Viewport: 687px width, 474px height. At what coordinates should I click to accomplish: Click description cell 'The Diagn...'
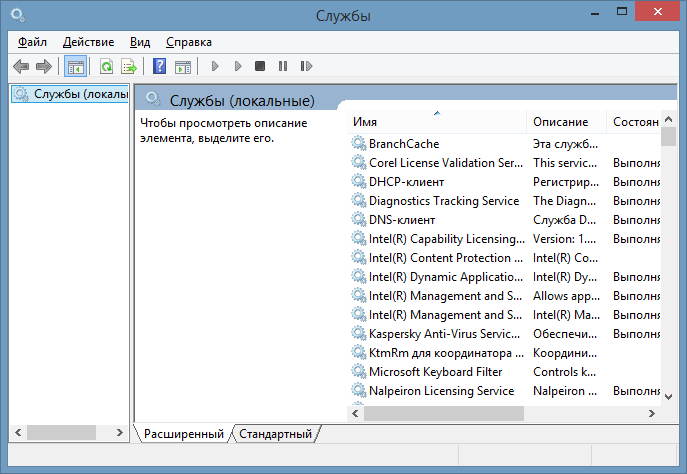coord(564,201)
